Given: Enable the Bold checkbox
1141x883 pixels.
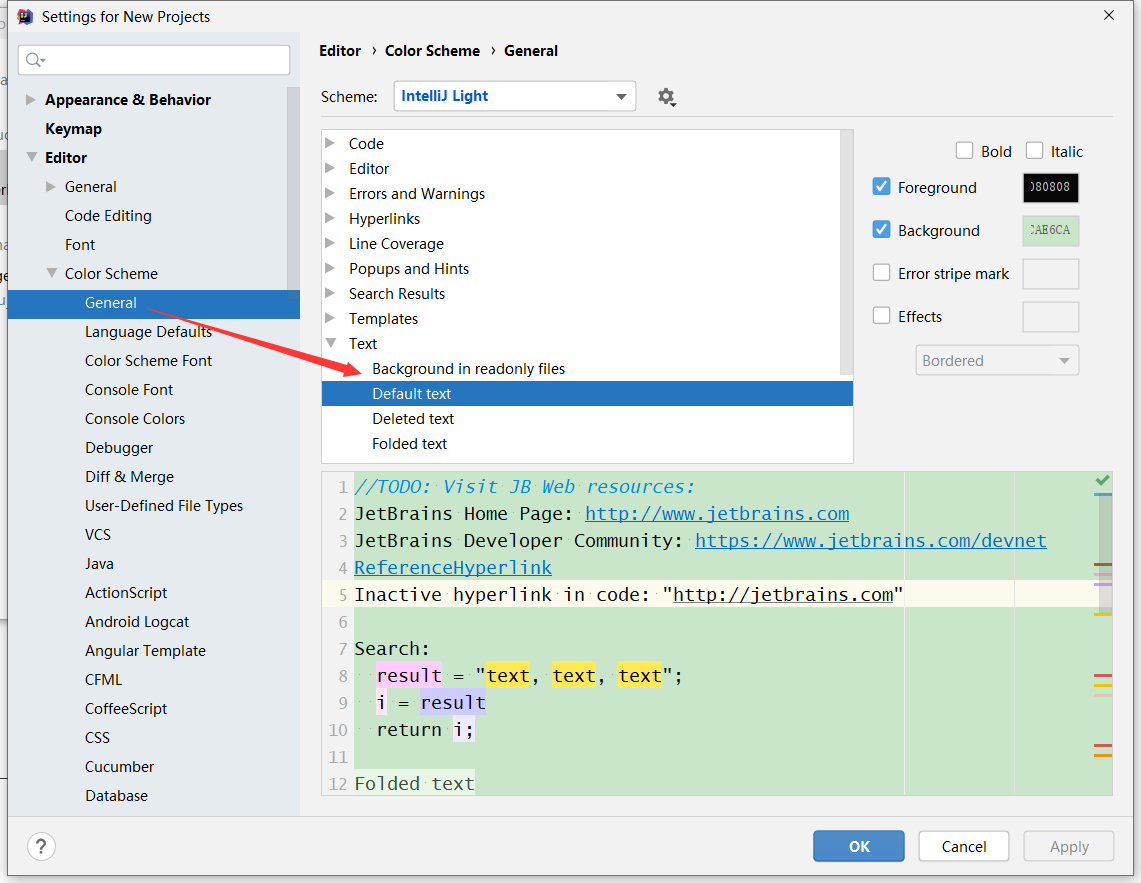Looking at the screenshot, I should (965, 151).
